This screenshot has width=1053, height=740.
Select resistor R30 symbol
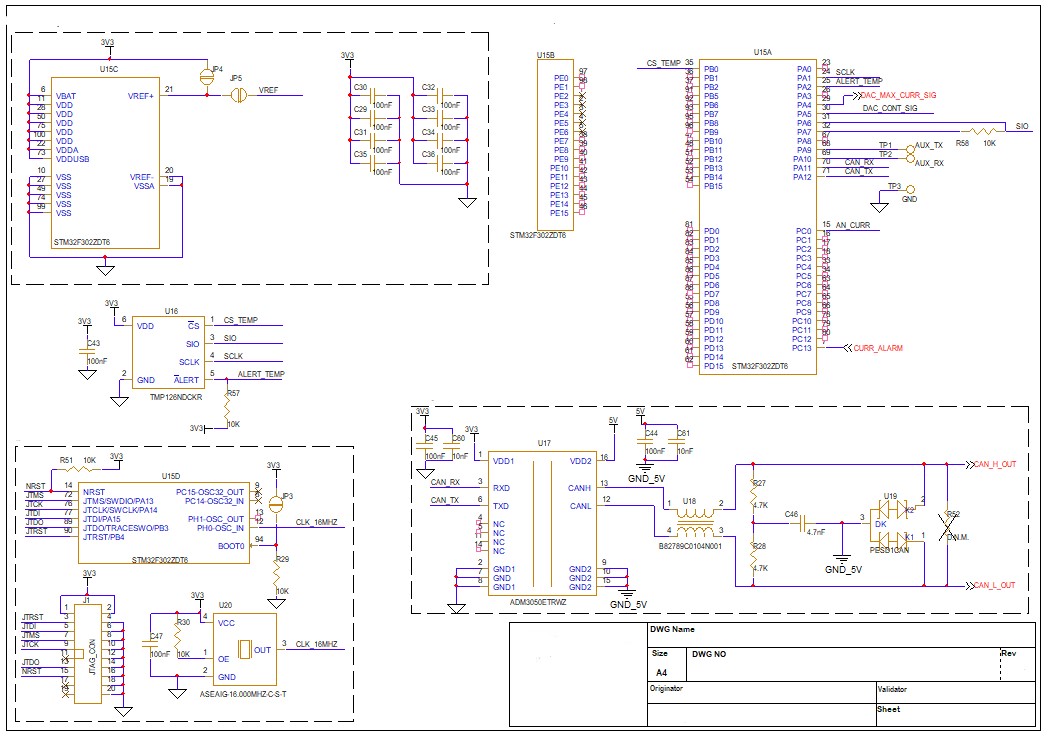[178, 635]
